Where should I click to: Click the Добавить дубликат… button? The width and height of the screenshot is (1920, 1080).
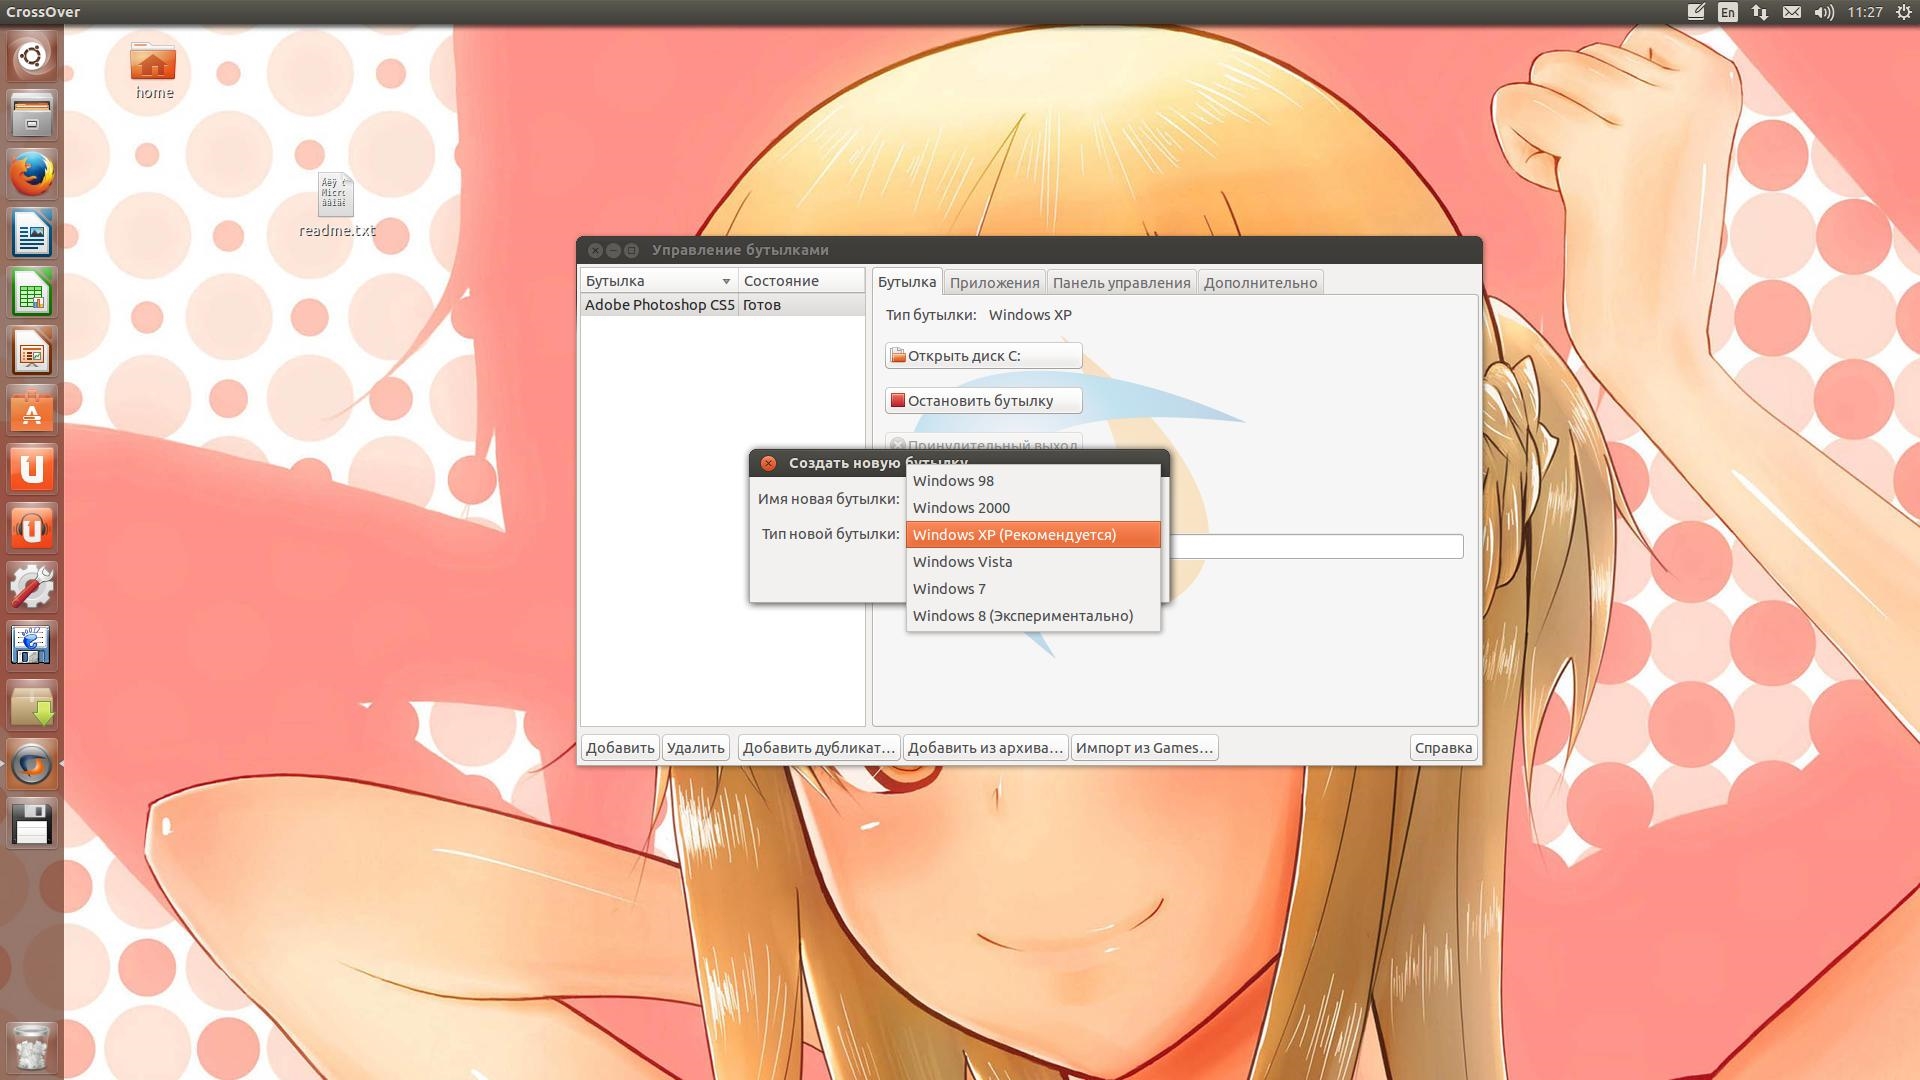pos(819,748)
